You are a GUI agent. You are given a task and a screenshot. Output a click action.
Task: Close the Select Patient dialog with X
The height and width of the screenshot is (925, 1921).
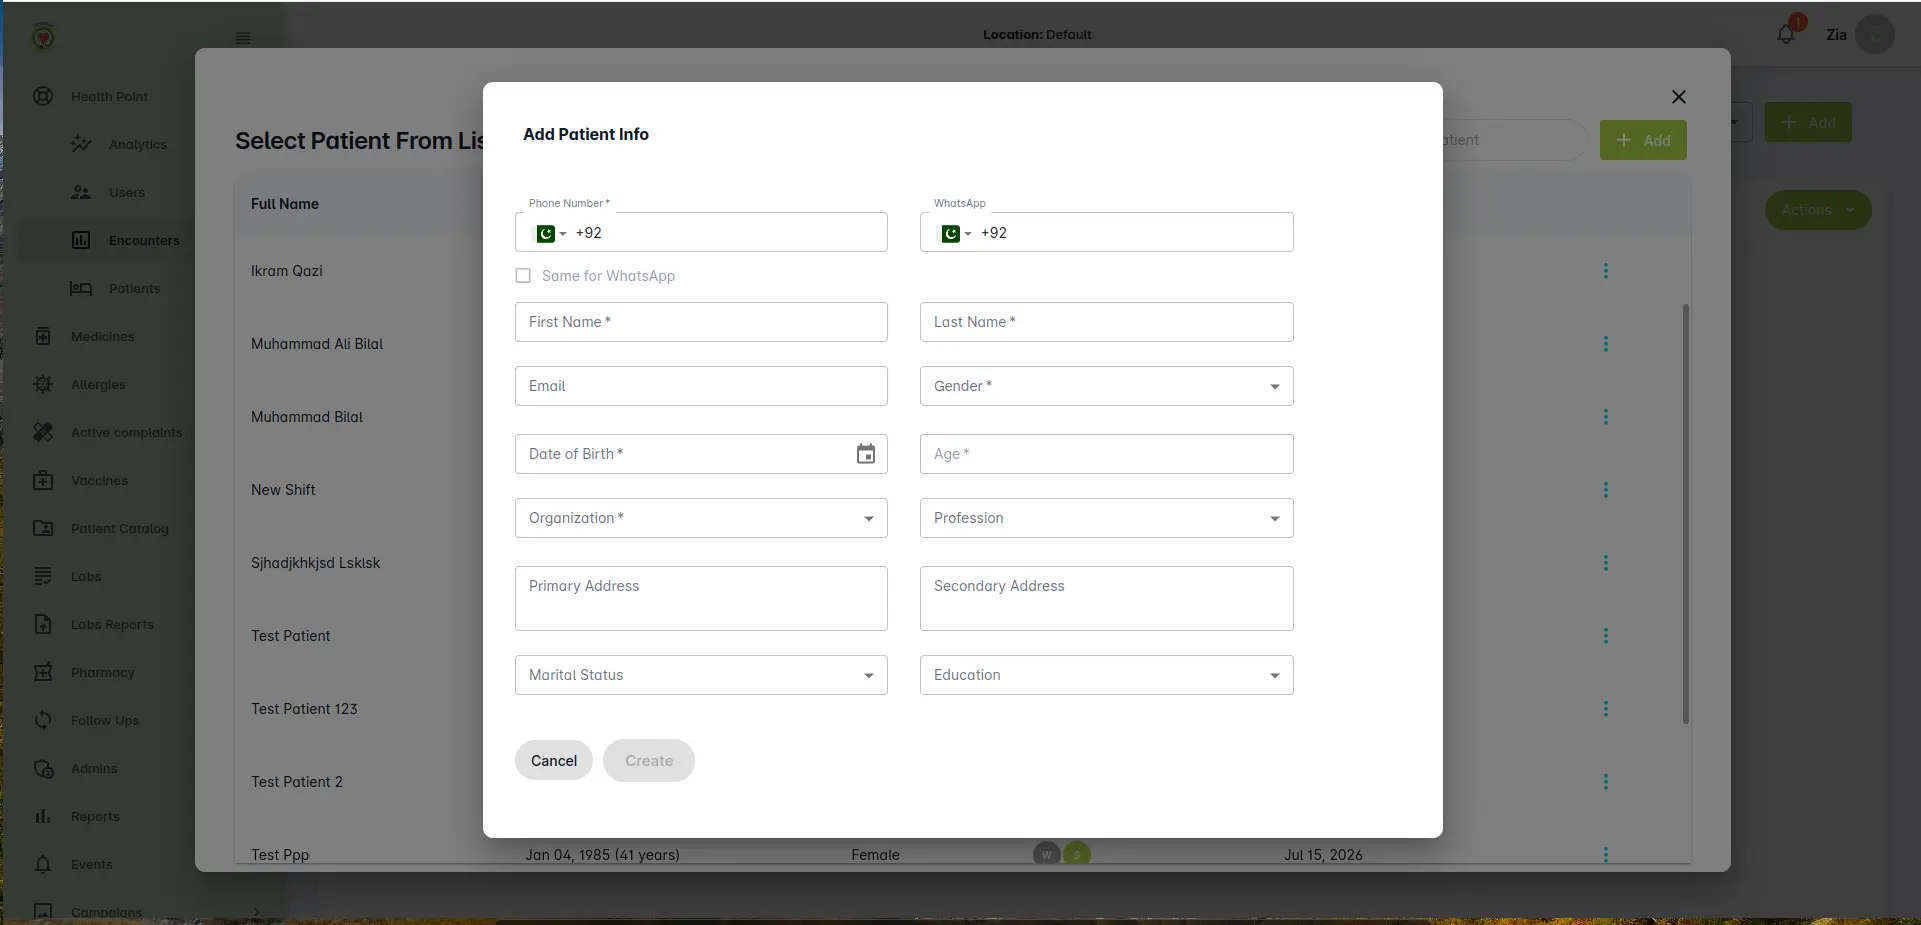[1679, 97]
